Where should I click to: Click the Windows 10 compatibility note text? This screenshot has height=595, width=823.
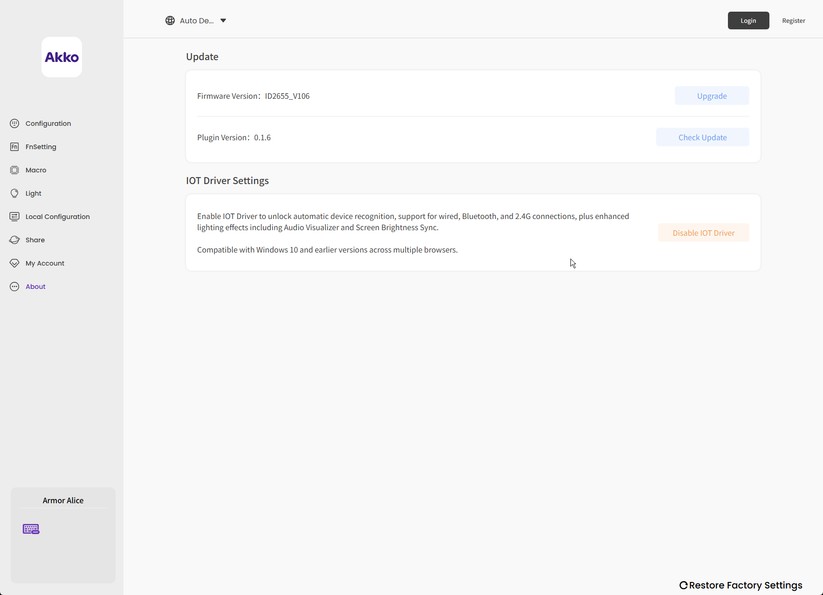tap(328, 250)
